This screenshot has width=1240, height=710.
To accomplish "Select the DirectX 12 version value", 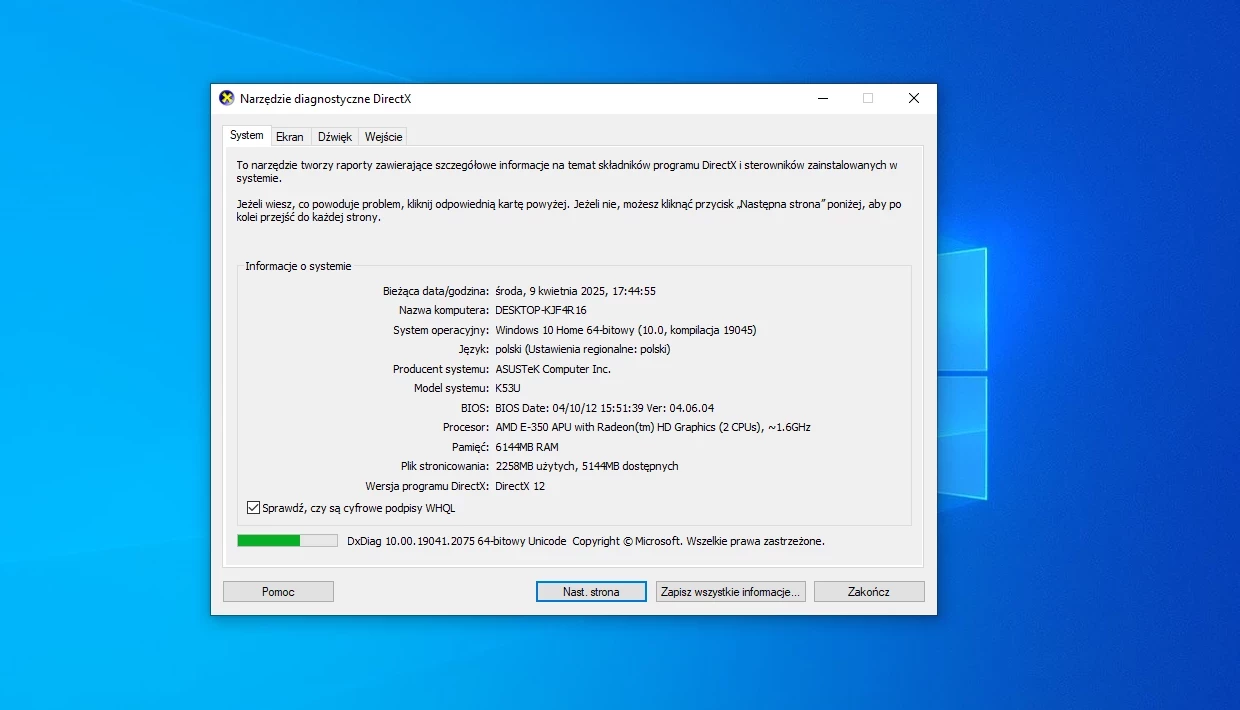I will tap(520, 486).
